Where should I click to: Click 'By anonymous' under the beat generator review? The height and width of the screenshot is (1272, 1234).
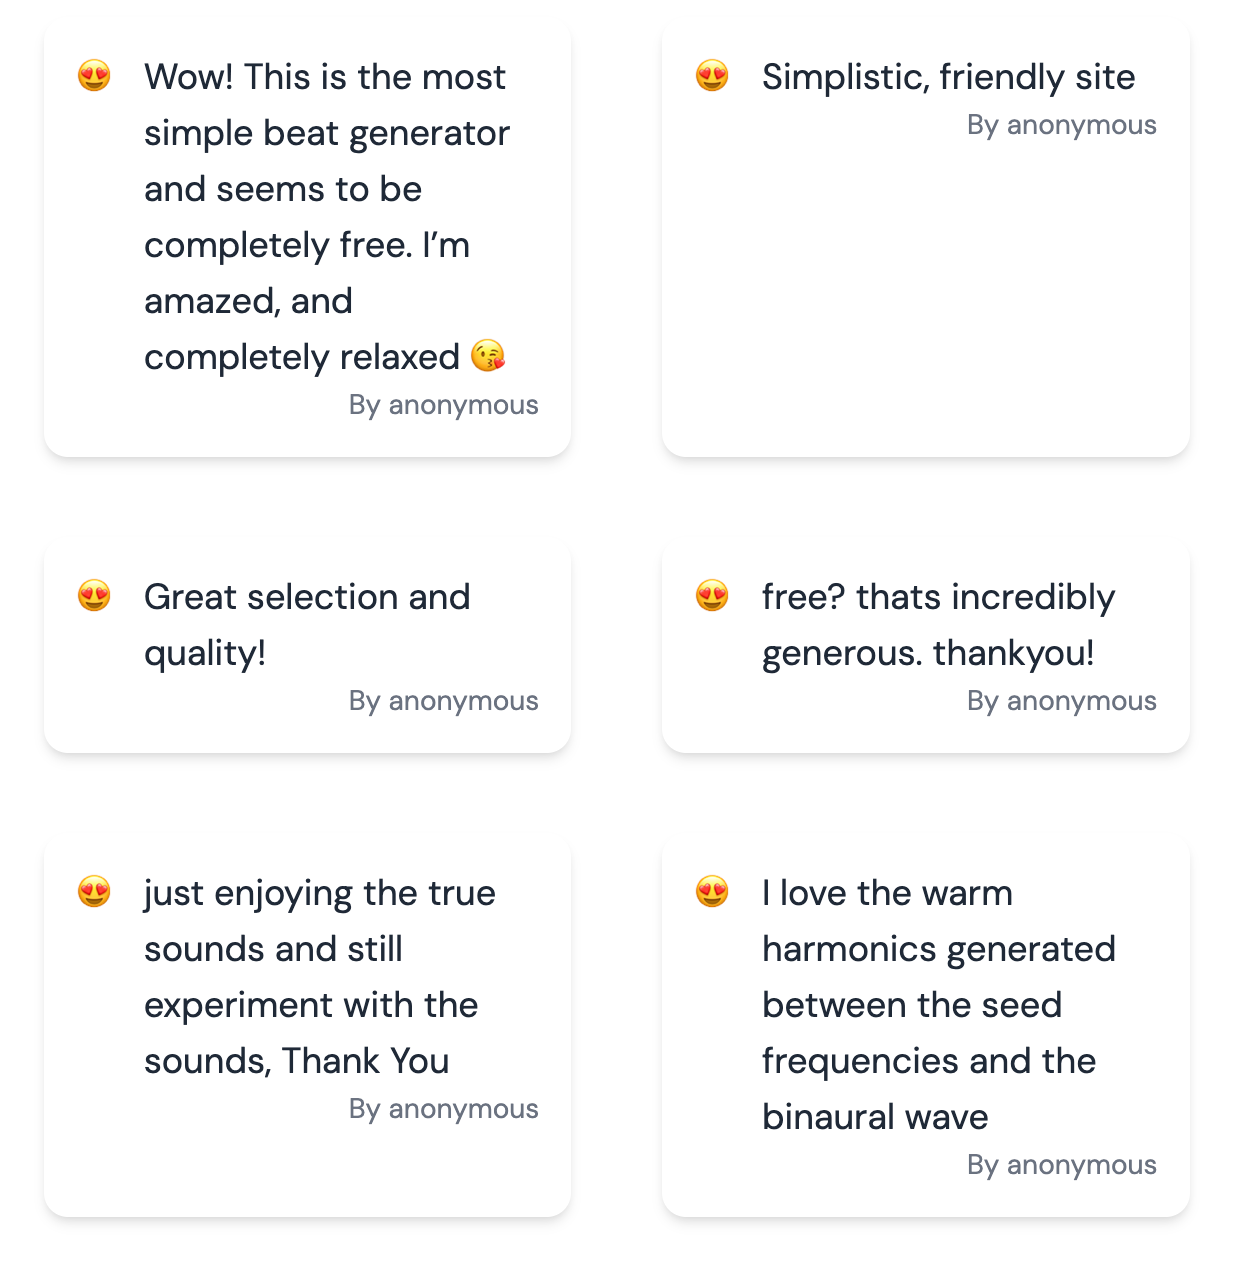pos(444,405)
